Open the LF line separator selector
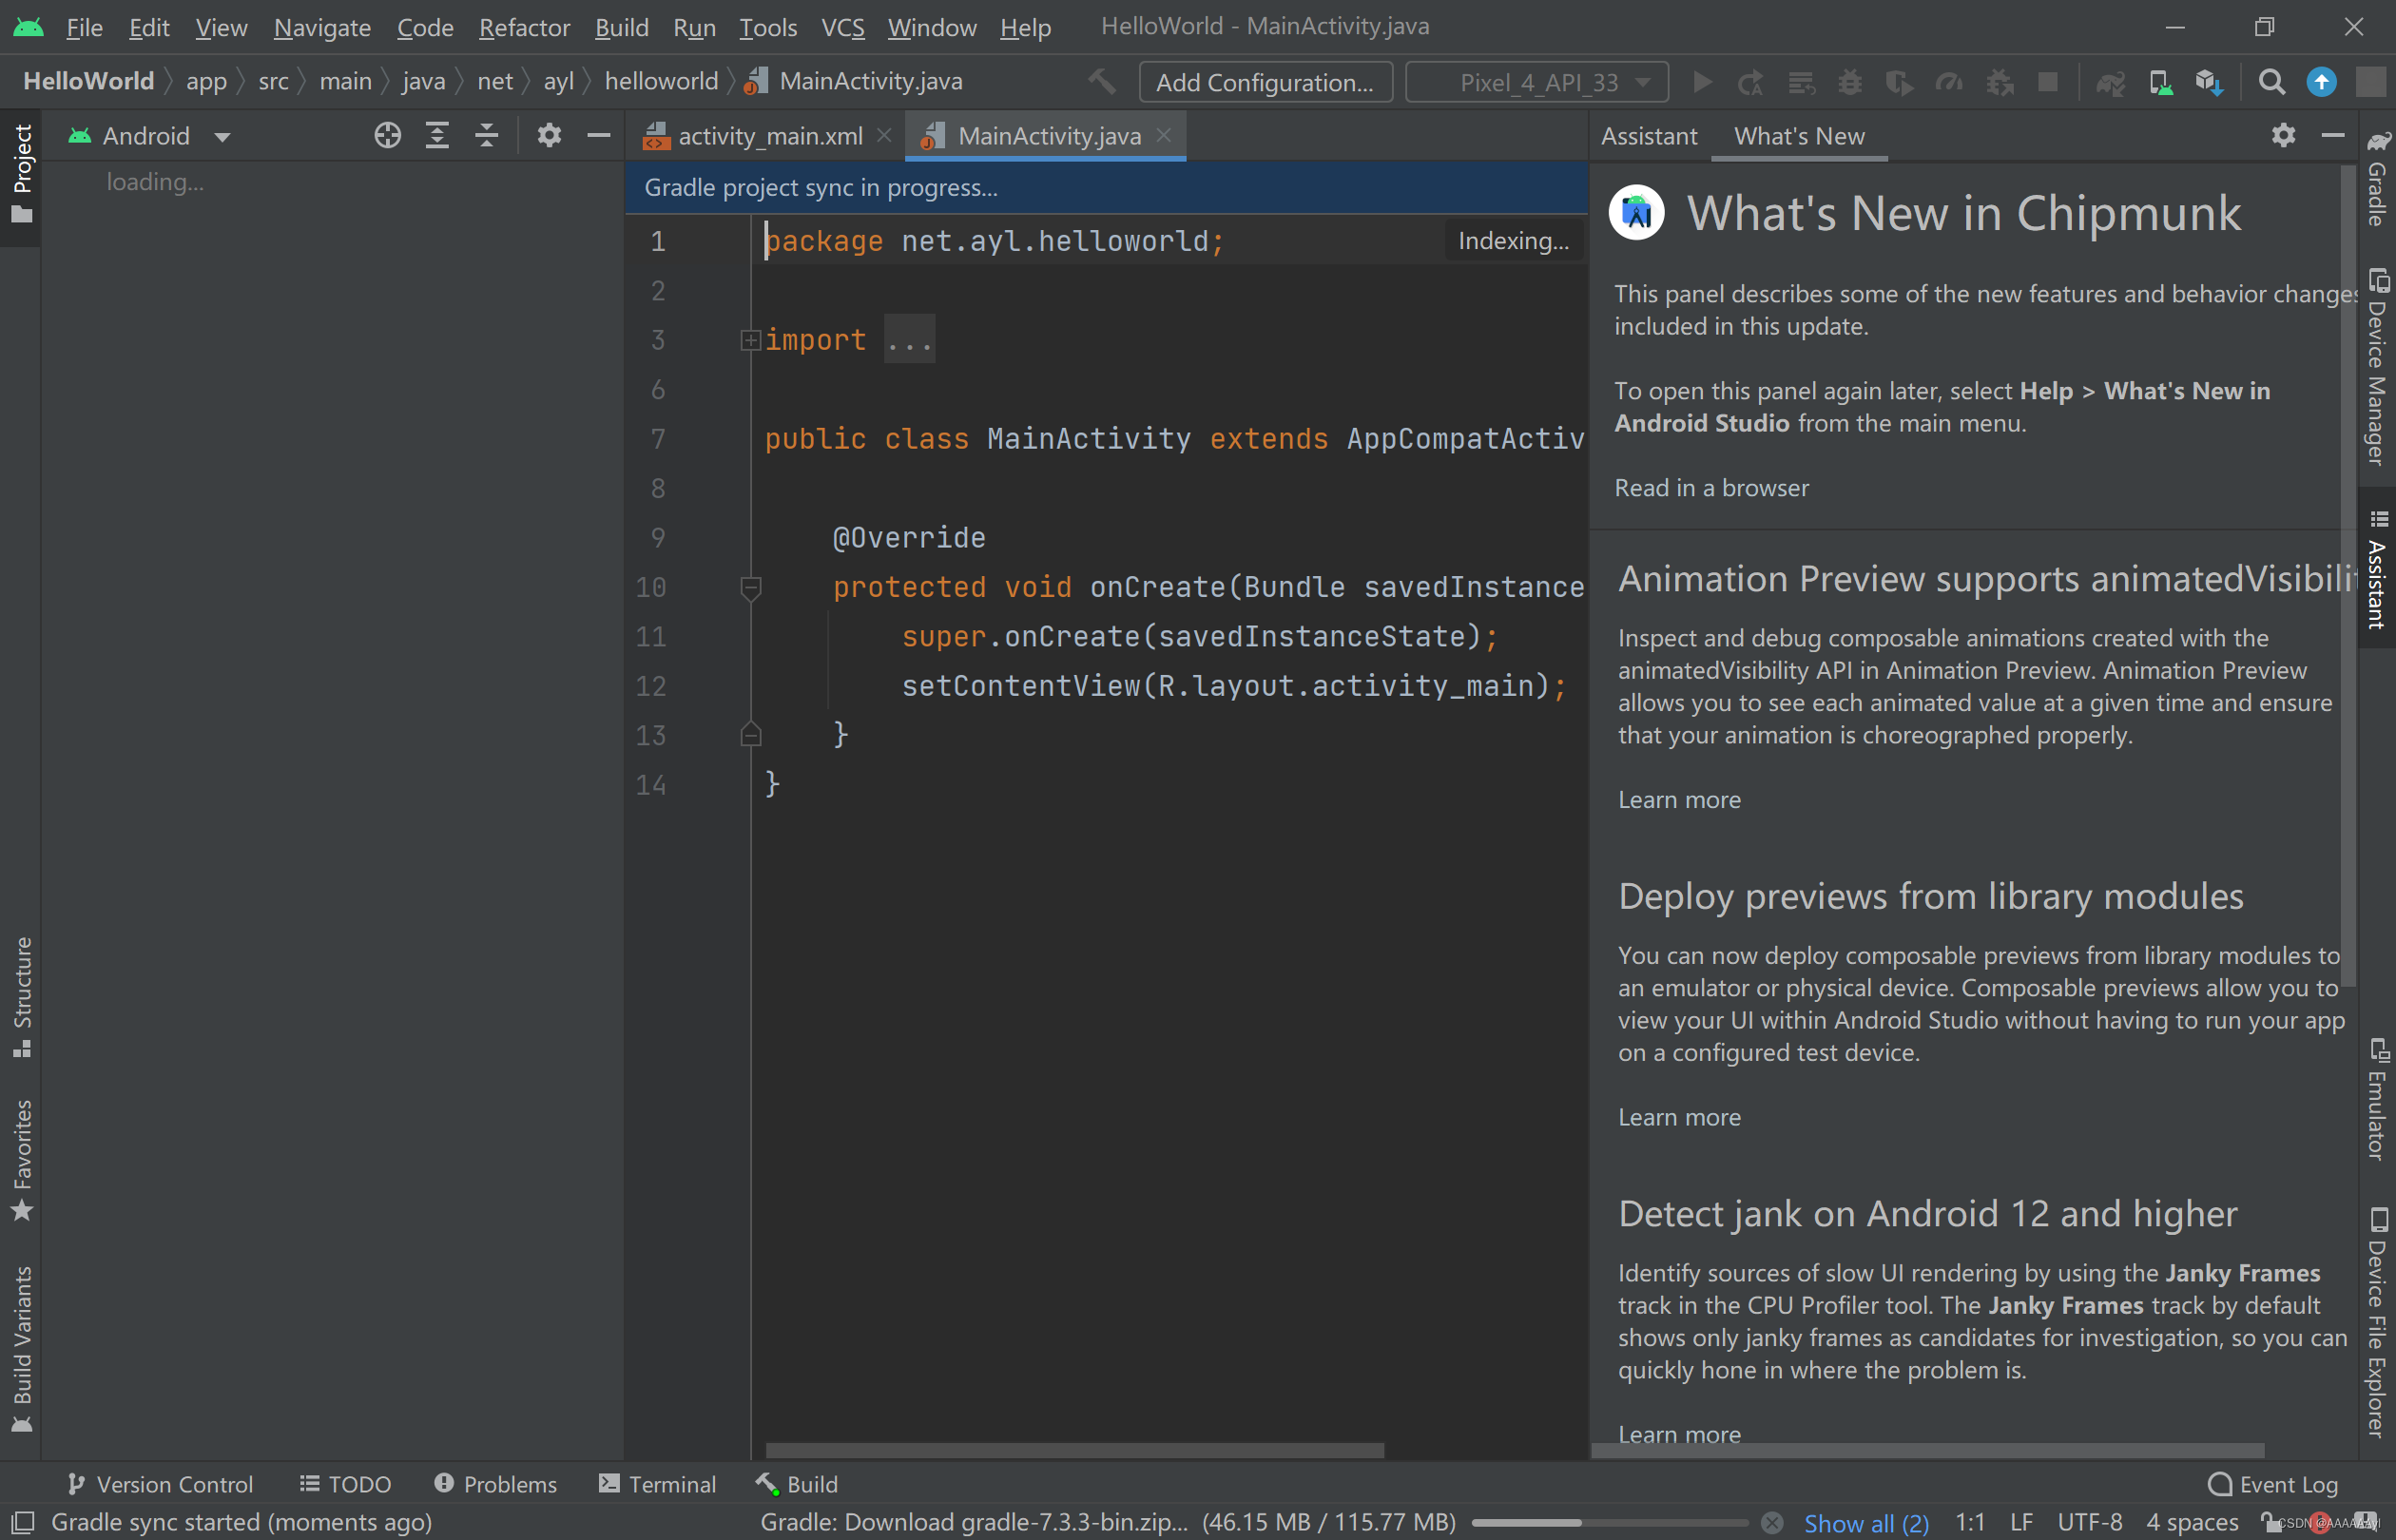This screenshot has height=1540, width=2396. [x=2021, y=1522]
